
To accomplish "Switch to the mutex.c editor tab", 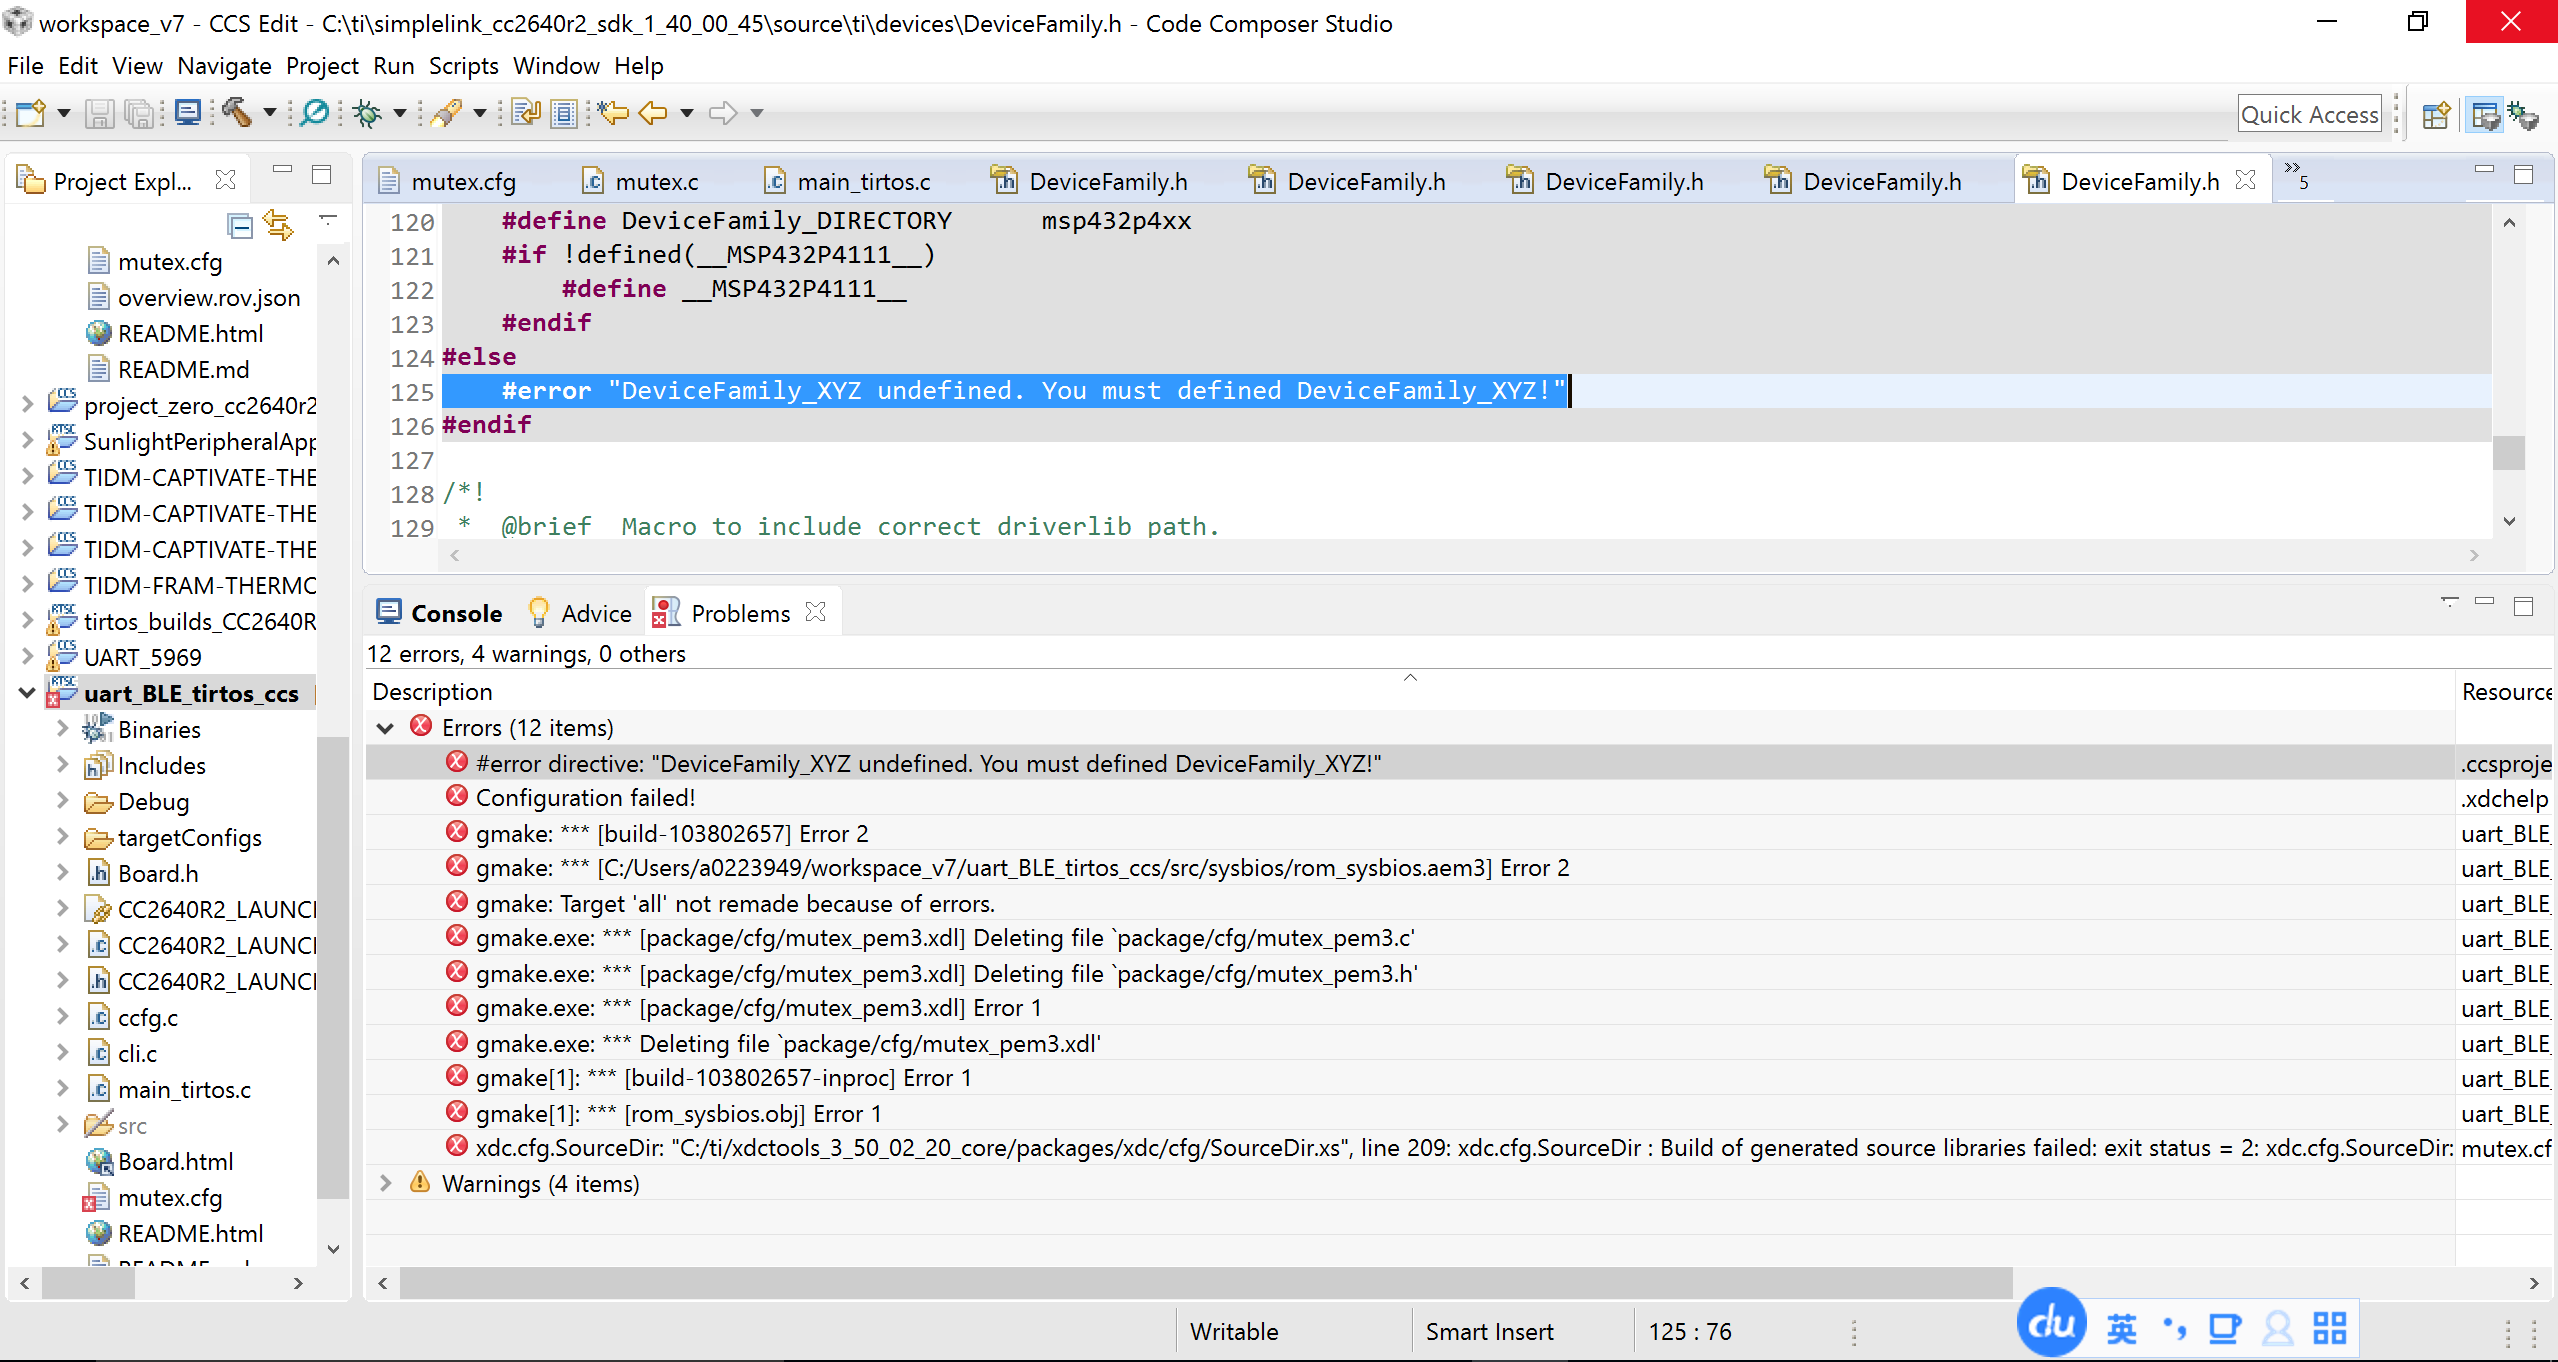I will 642,181.
